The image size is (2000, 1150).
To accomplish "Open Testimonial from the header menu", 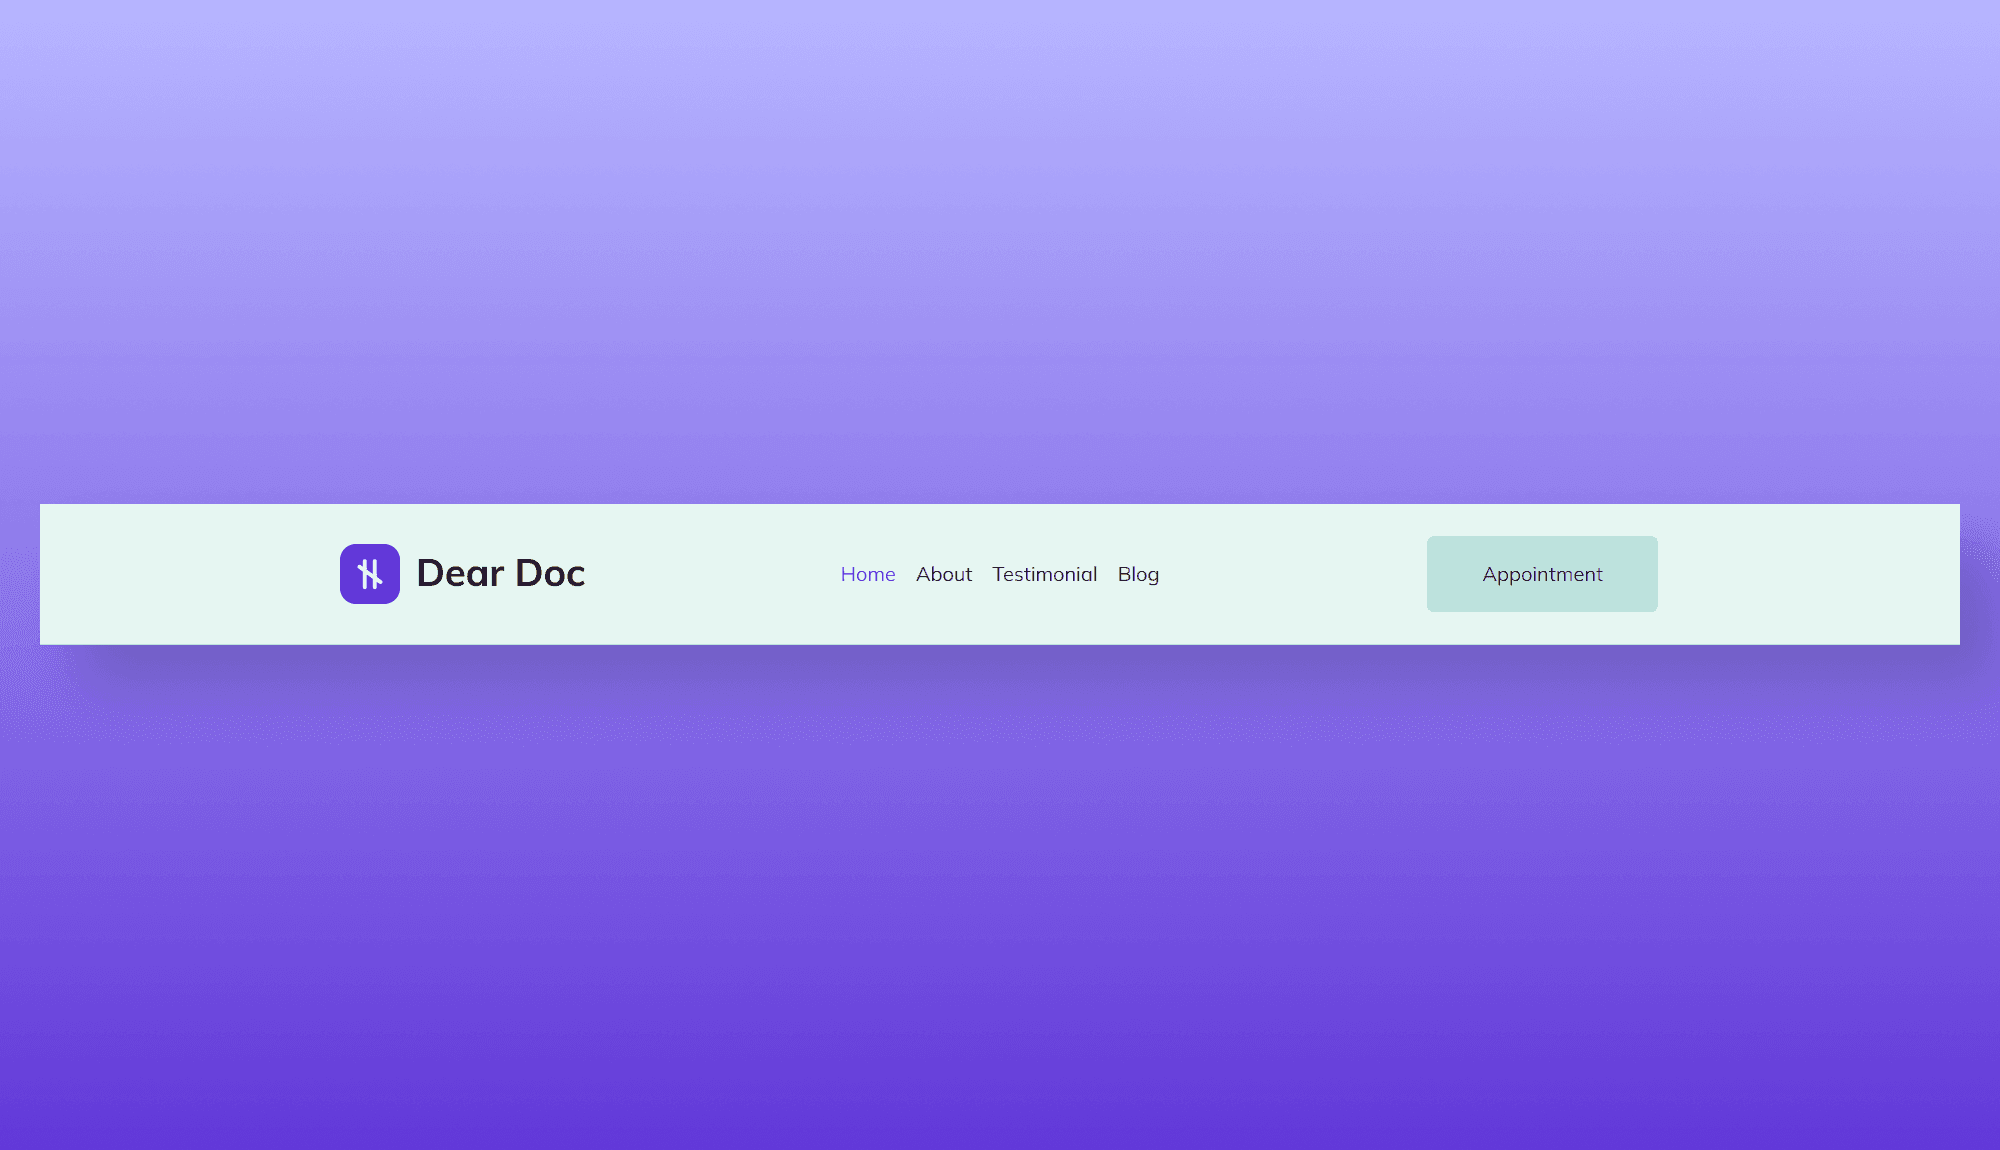I will 1044,574.
